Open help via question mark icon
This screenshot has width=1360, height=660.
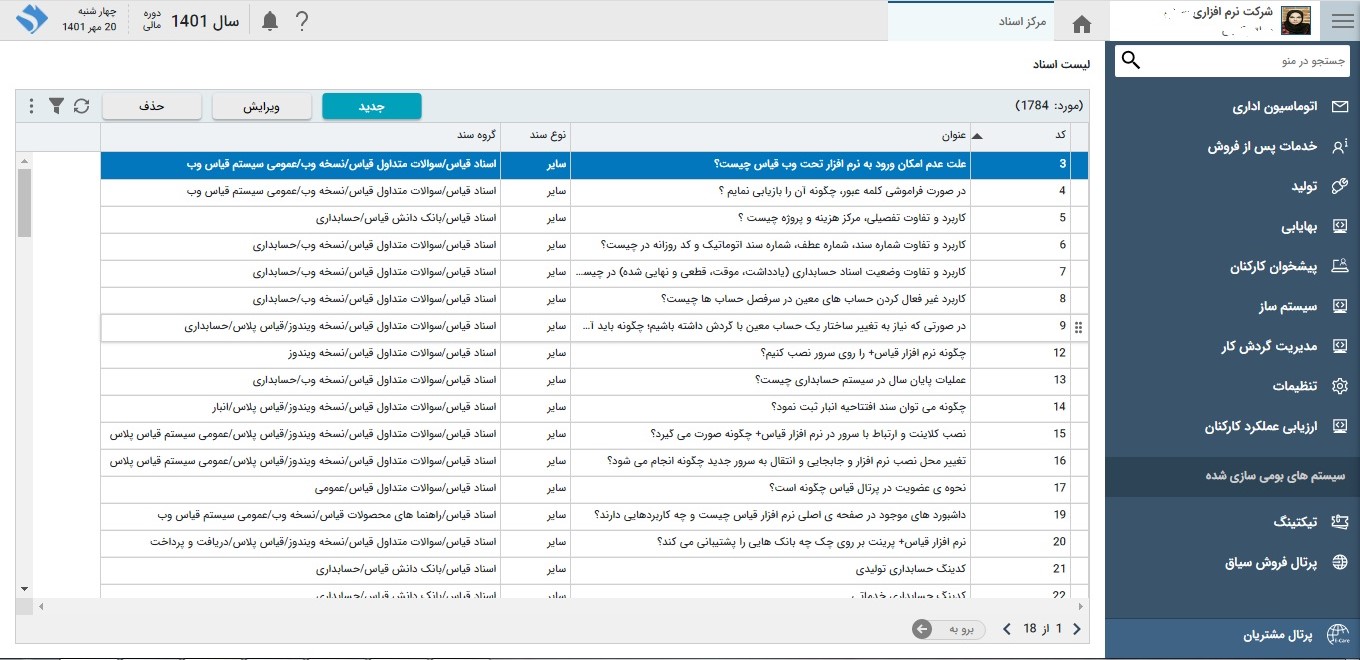pos(302,22)
